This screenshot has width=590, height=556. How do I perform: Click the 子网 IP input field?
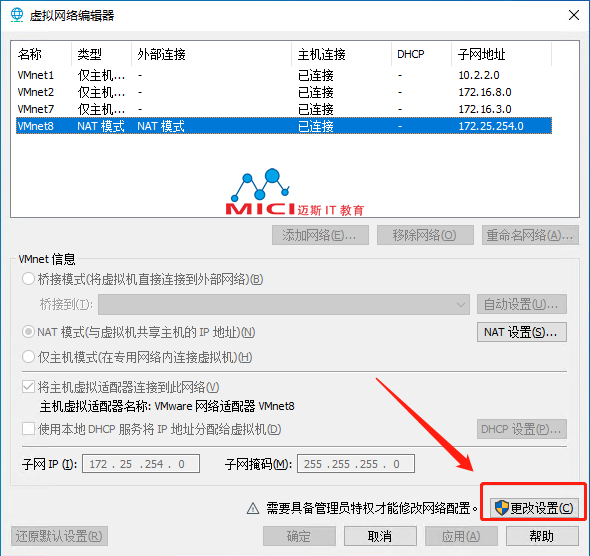click(x=141, y=464)
